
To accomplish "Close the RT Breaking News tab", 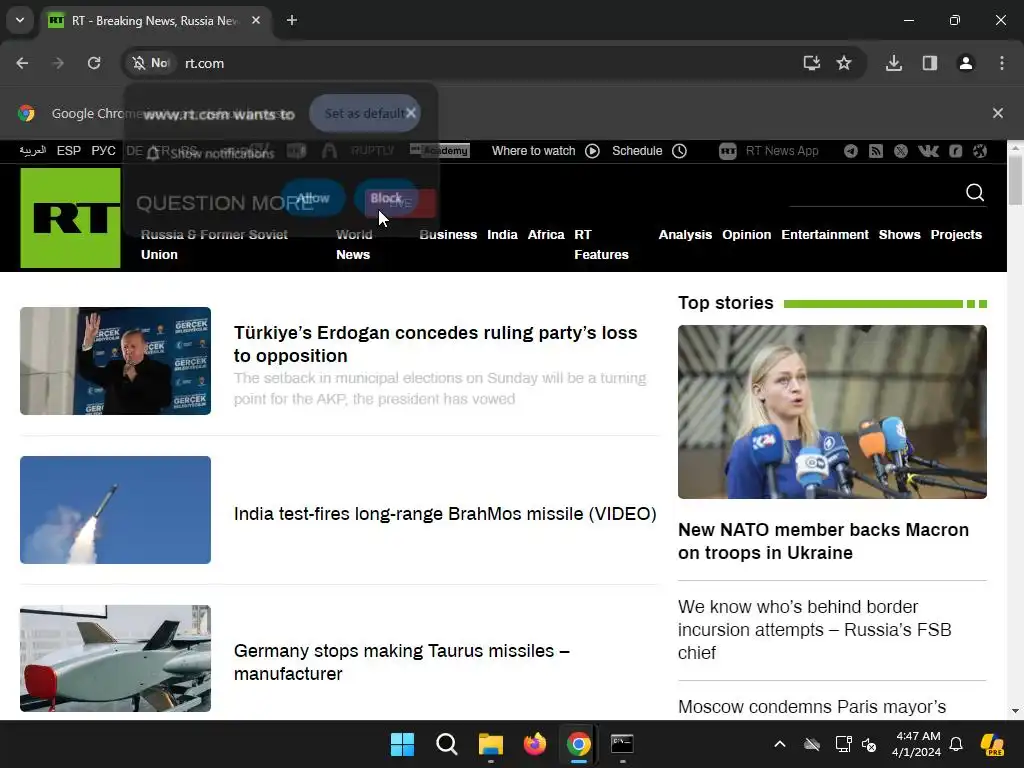I will (x=256, y=20).
